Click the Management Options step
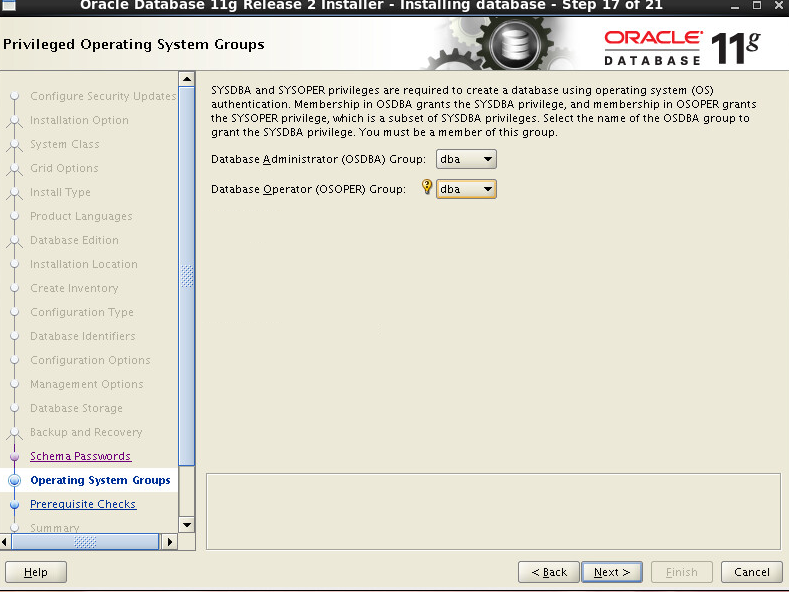Image resolution: width=789 pixels, height=592 pixels. [x=87, y=384]
